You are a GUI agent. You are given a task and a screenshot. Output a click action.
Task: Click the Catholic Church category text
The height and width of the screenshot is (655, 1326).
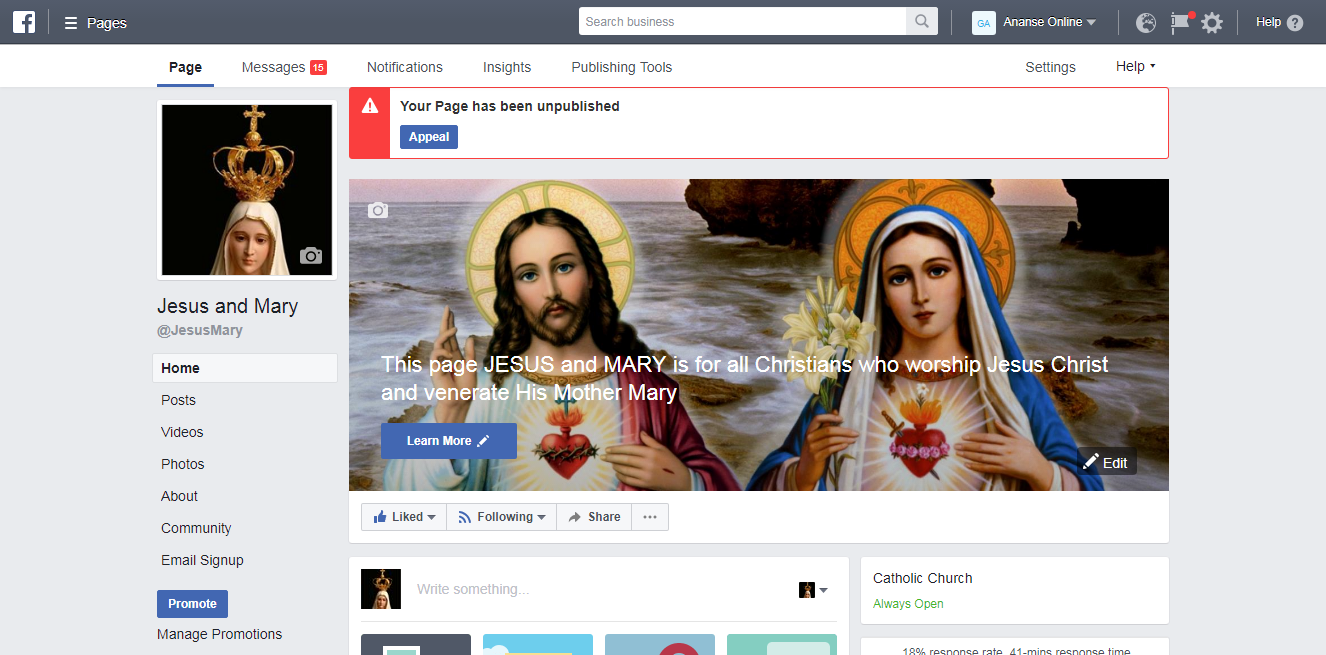point(923,578)
